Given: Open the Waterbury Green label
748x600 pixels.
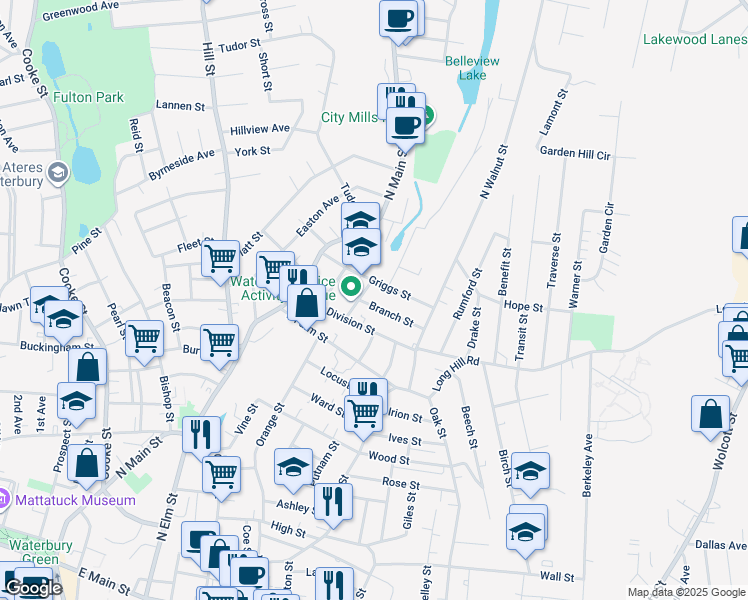Looking at the screenshot, I should (x=41, y=552).
